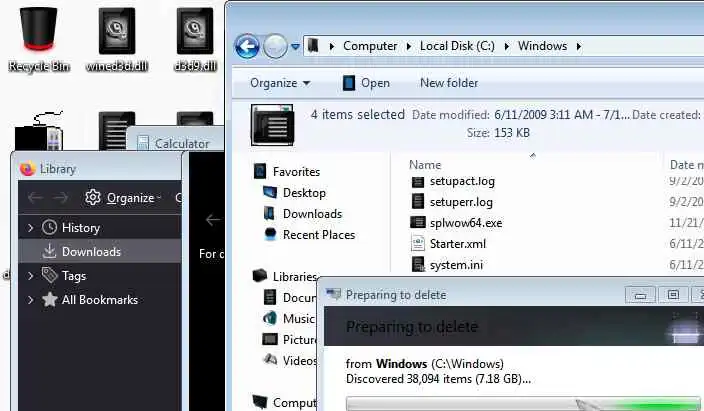Click New folder in Explorer toolbar
Viewport: 704px width, 411px height.
point(449,83)
